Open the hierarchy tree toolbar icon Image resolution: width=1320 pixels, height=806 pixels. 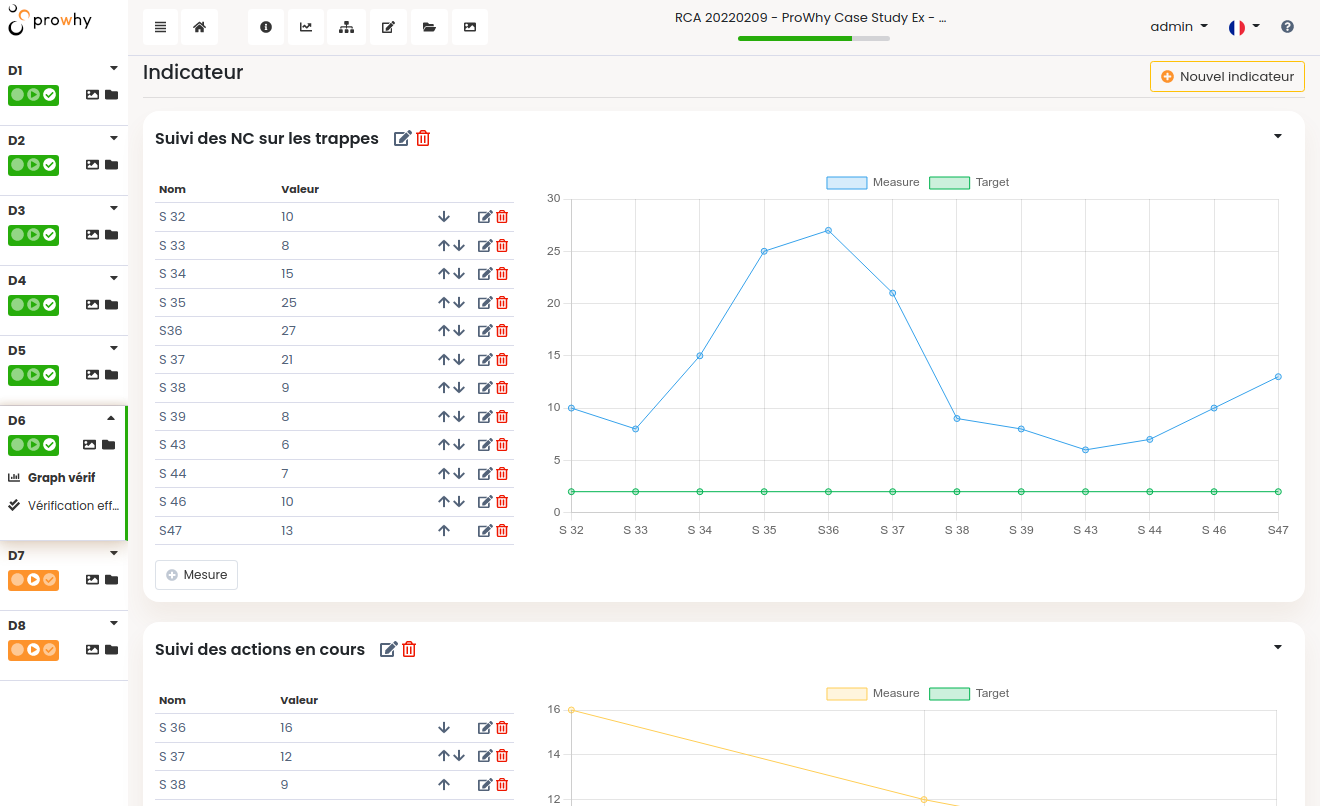pos(346,27)
